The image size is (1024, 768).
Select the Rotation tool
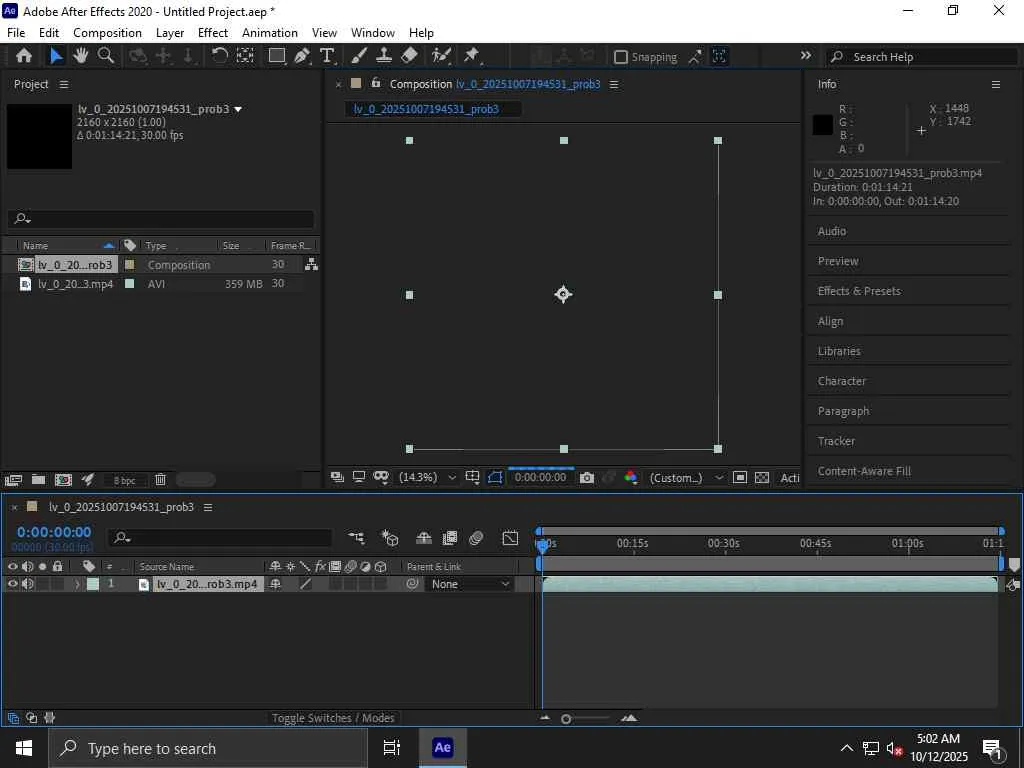point(219,56)
